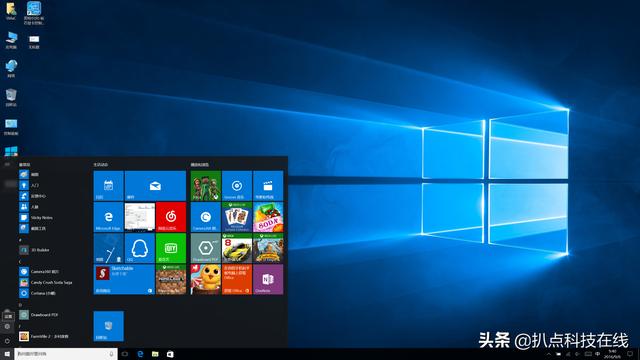Open the gray Drawboard PDF tile

[206, 248]
